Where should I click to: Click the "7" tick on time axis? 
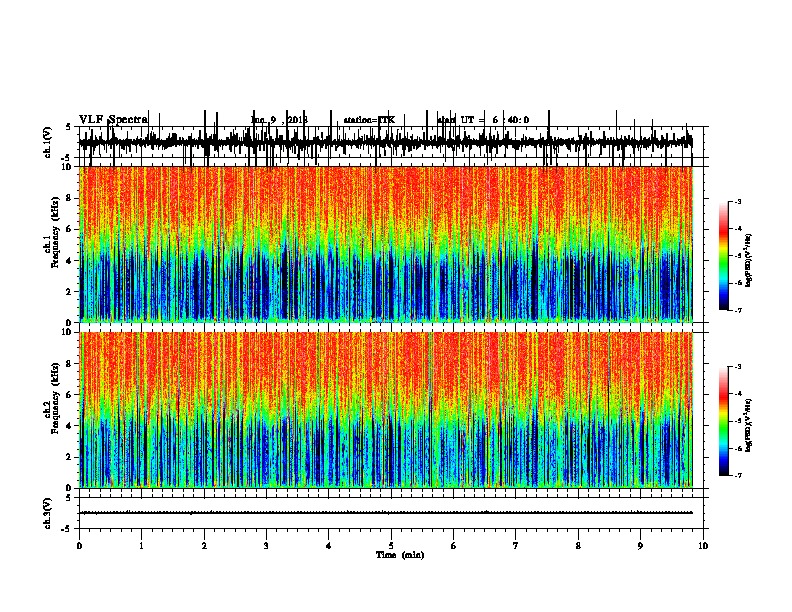[x=516, y=546]
